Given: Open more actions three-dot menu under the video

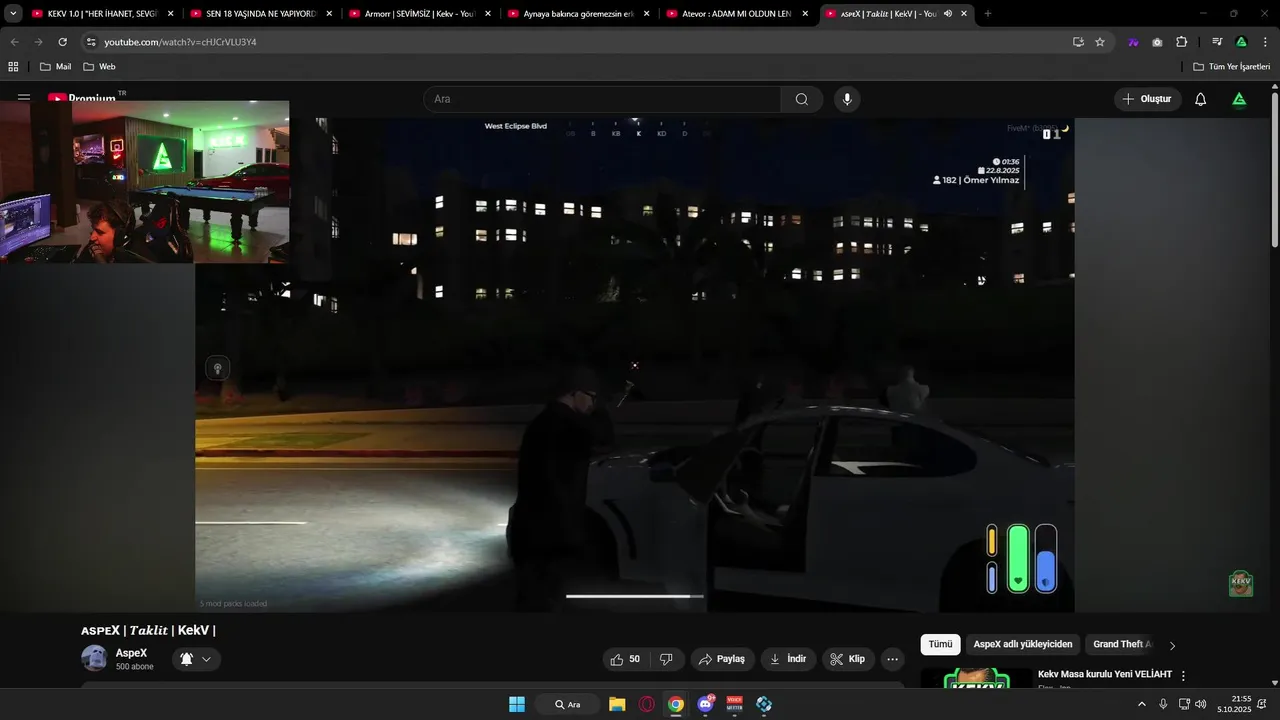Looking at the screenshot, I should 892,659.
